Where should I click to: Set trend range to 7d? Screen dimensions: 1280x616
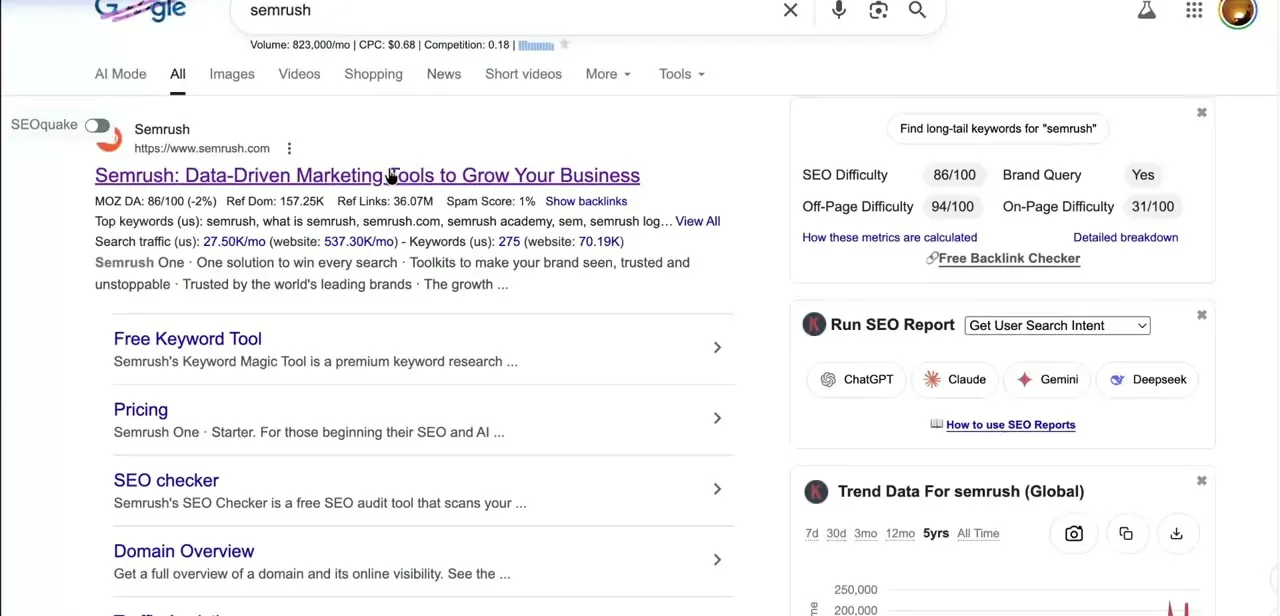coord(812,534)
